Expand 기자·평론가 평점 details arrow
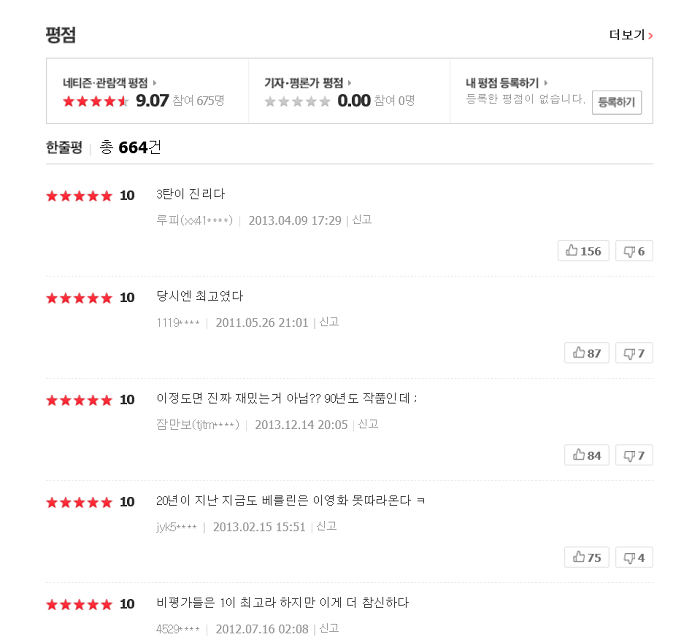The width and height of the screenshot is (700, 637). (349, 83)
